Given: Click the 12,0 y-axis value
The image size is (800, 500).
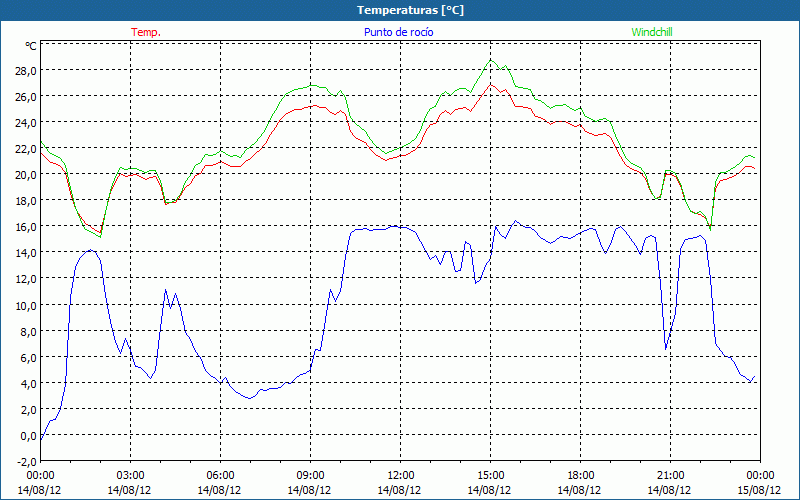Looking at the screenshot, I should pyautogui.click(x=26, y=278).
